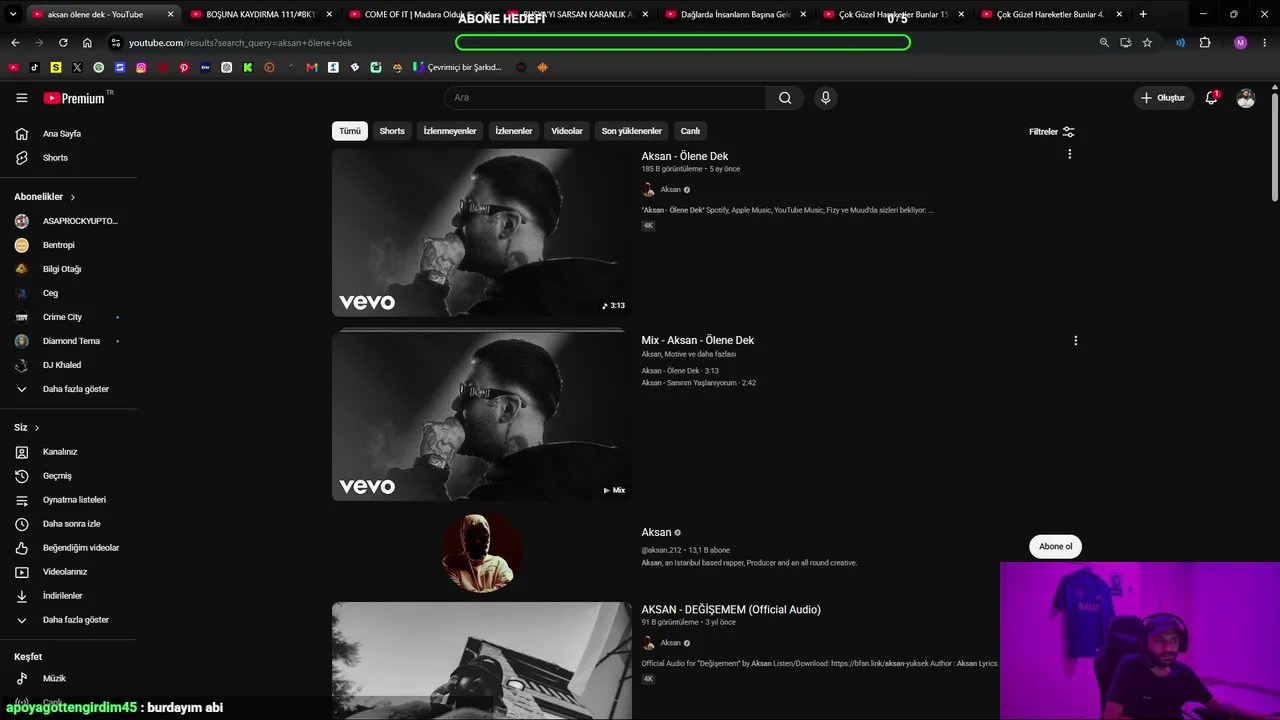Open the Pinterest bookmark

[184, 67]
